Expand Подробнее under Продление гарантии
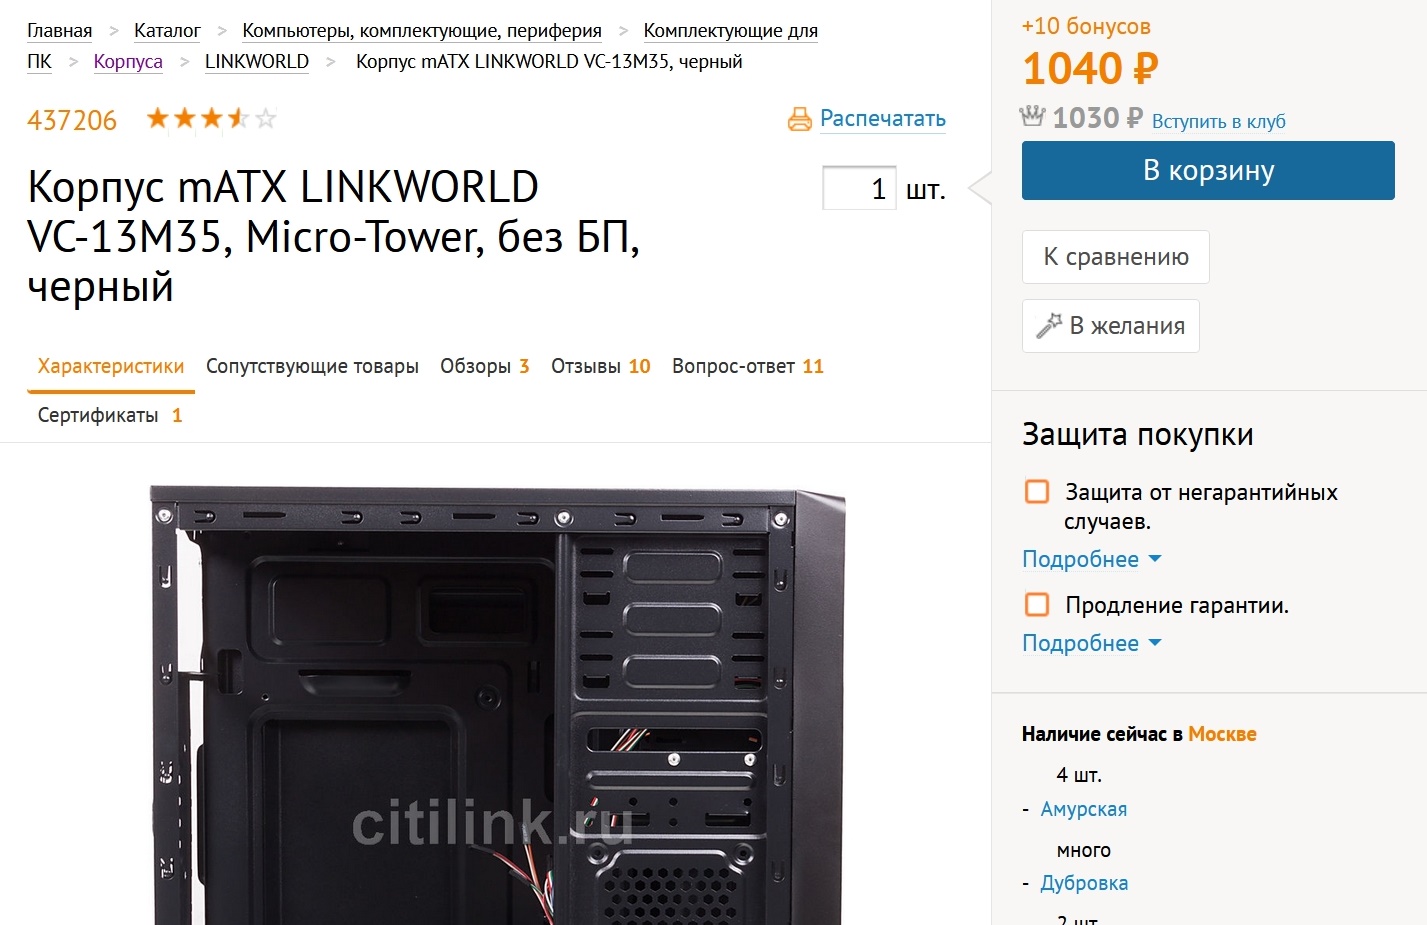This screenshot has width=1427, height=925. point(1091,643)
